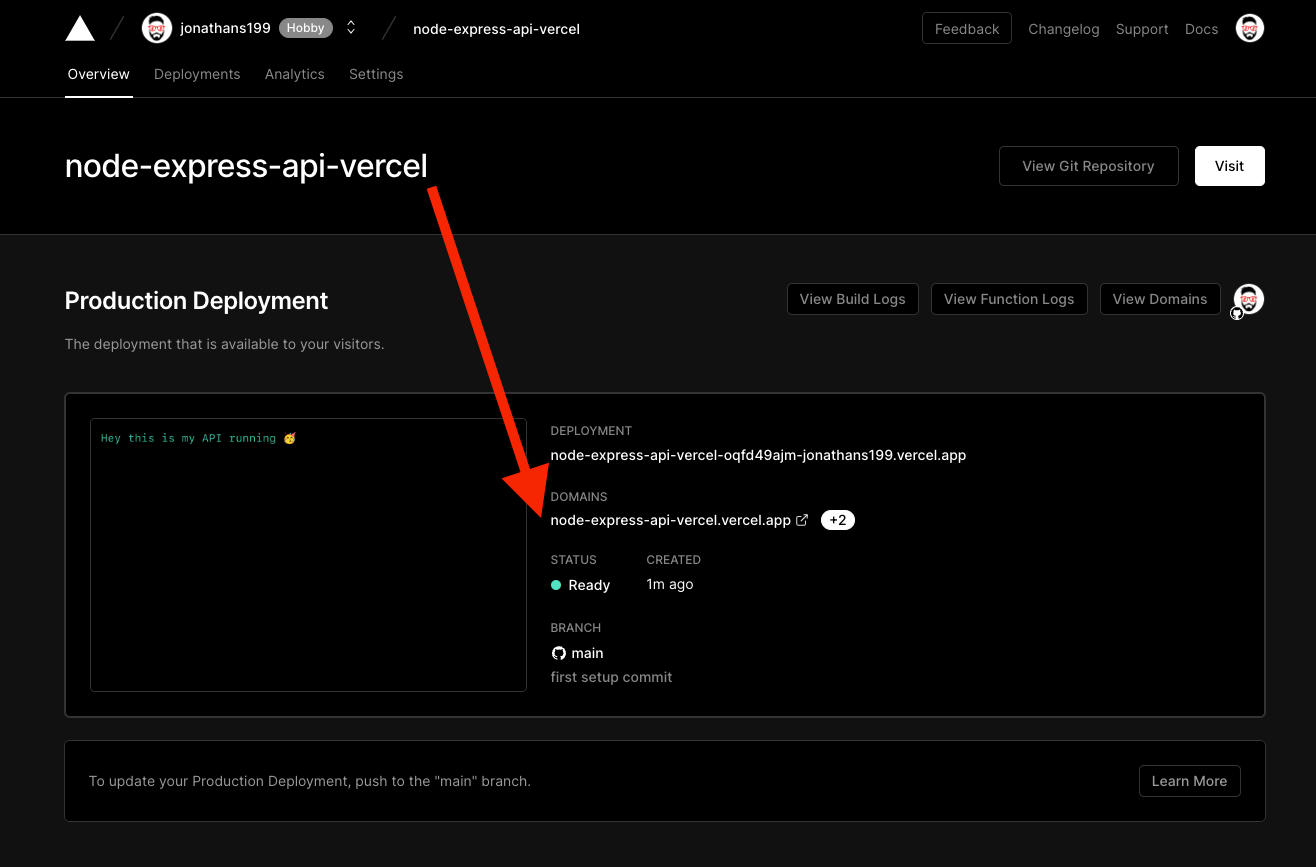Click the Hobby plan badge
1316x867 pixels.
[x=305, y=28]
